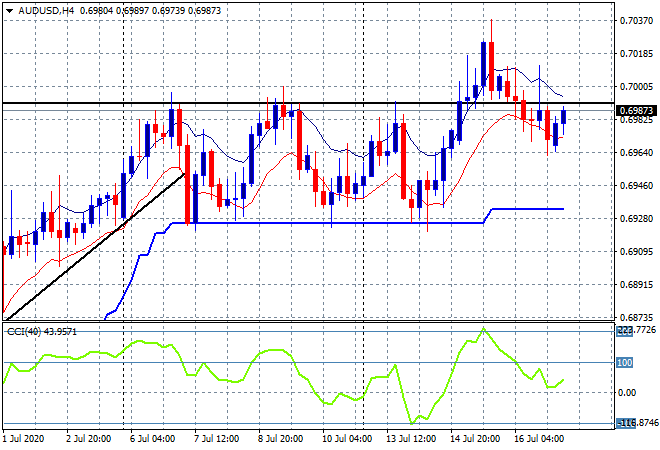
Task: Click the 1 Jul 2020 date label
Action: [23, 439]
